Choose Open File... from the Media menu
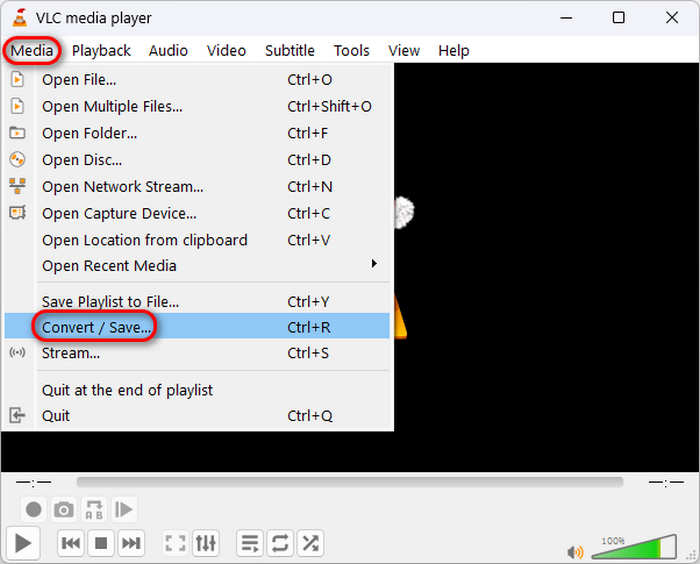 click(x=197, y=79)
